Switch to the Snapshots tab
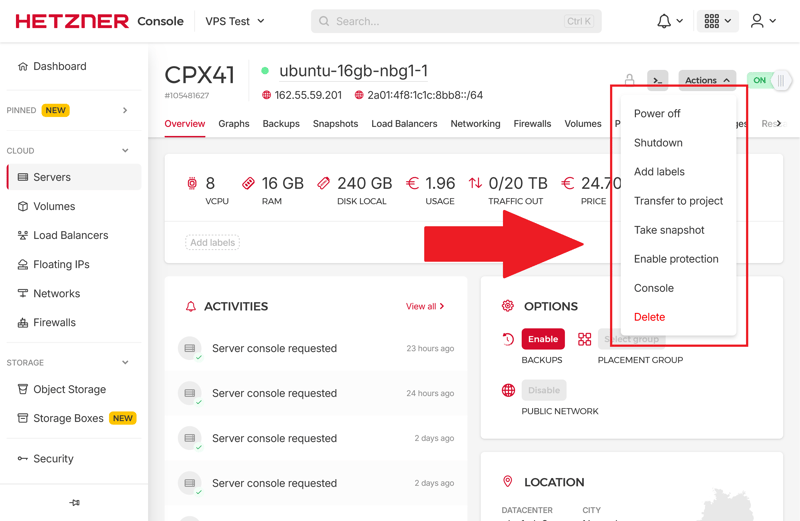 (x=335, y=124)
